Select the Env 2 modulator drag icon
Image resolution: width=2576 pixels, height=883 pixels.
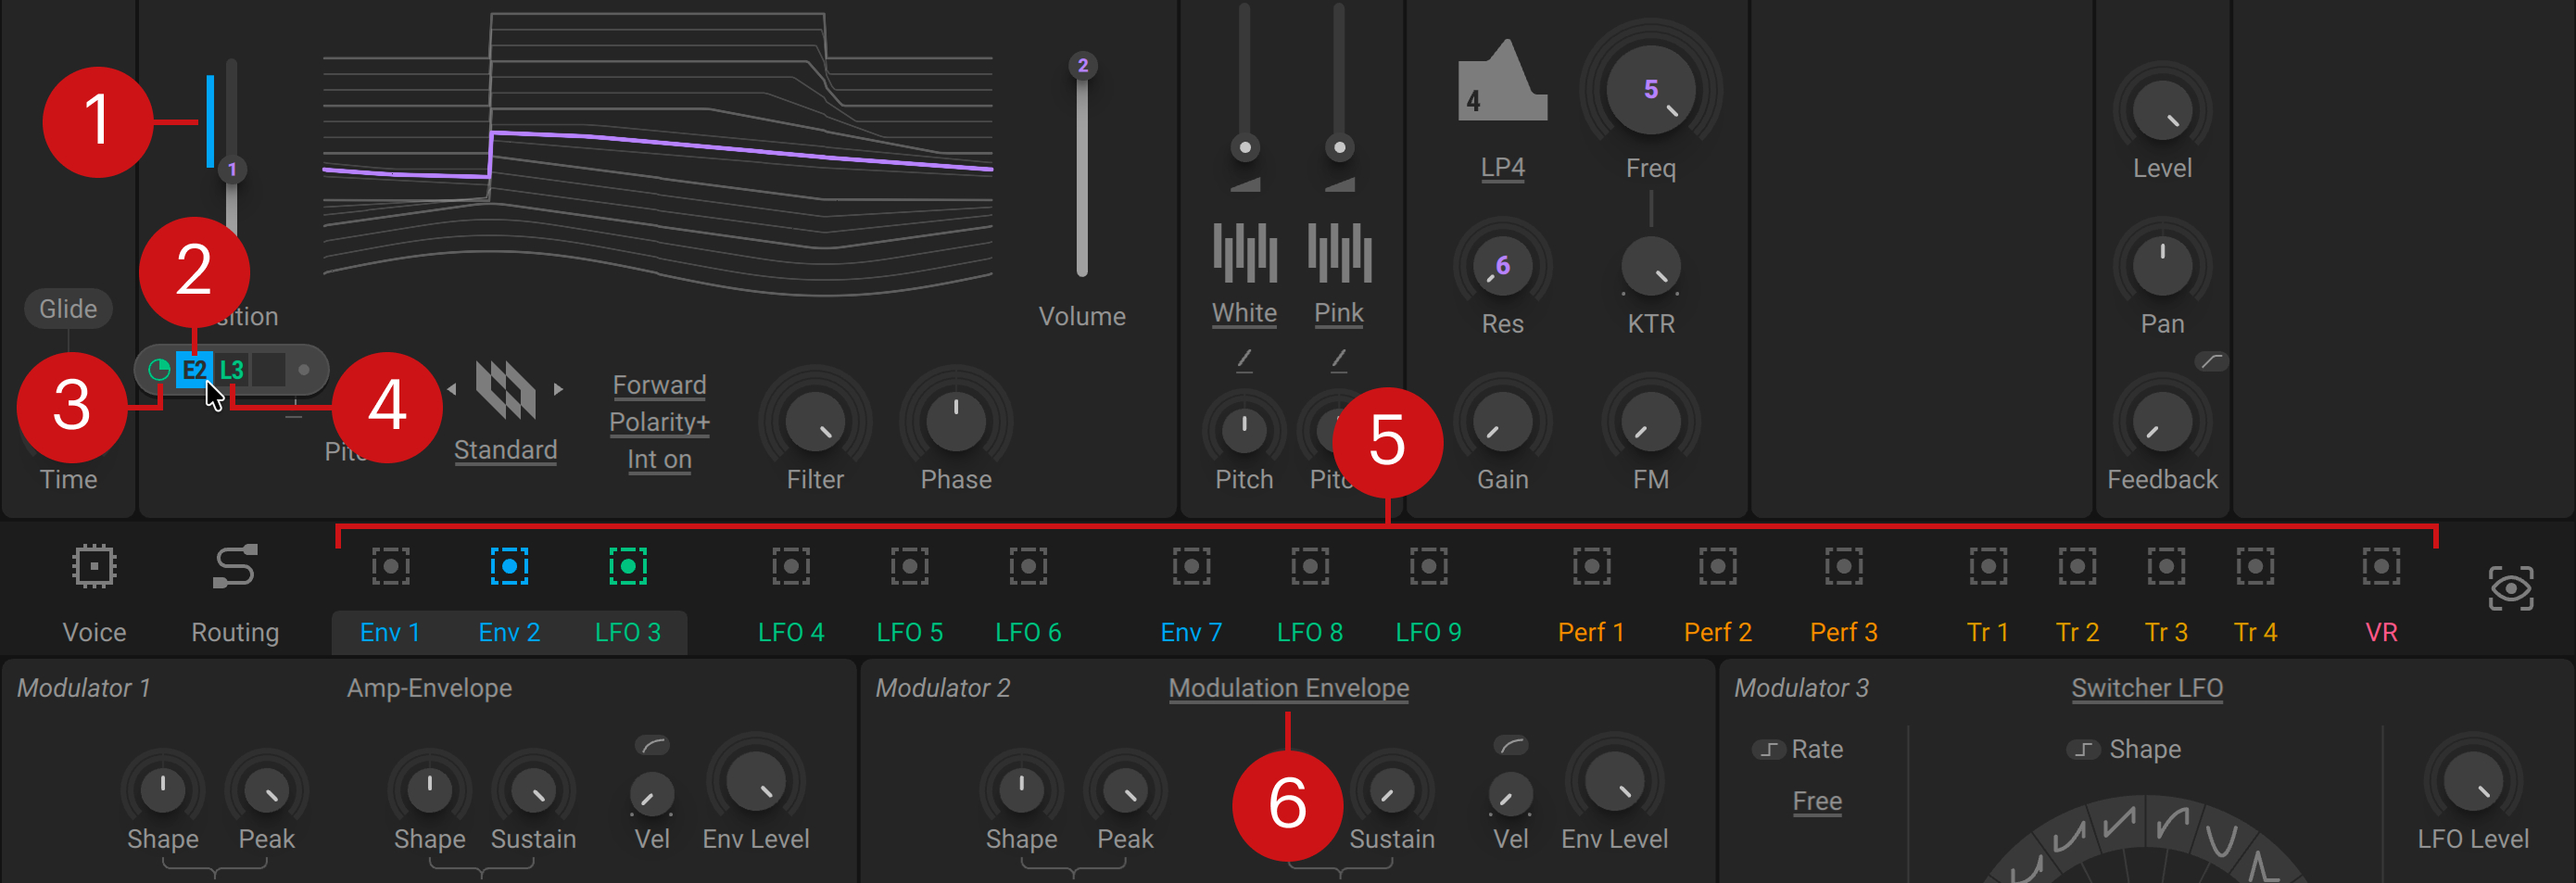(x=509, y=566)
